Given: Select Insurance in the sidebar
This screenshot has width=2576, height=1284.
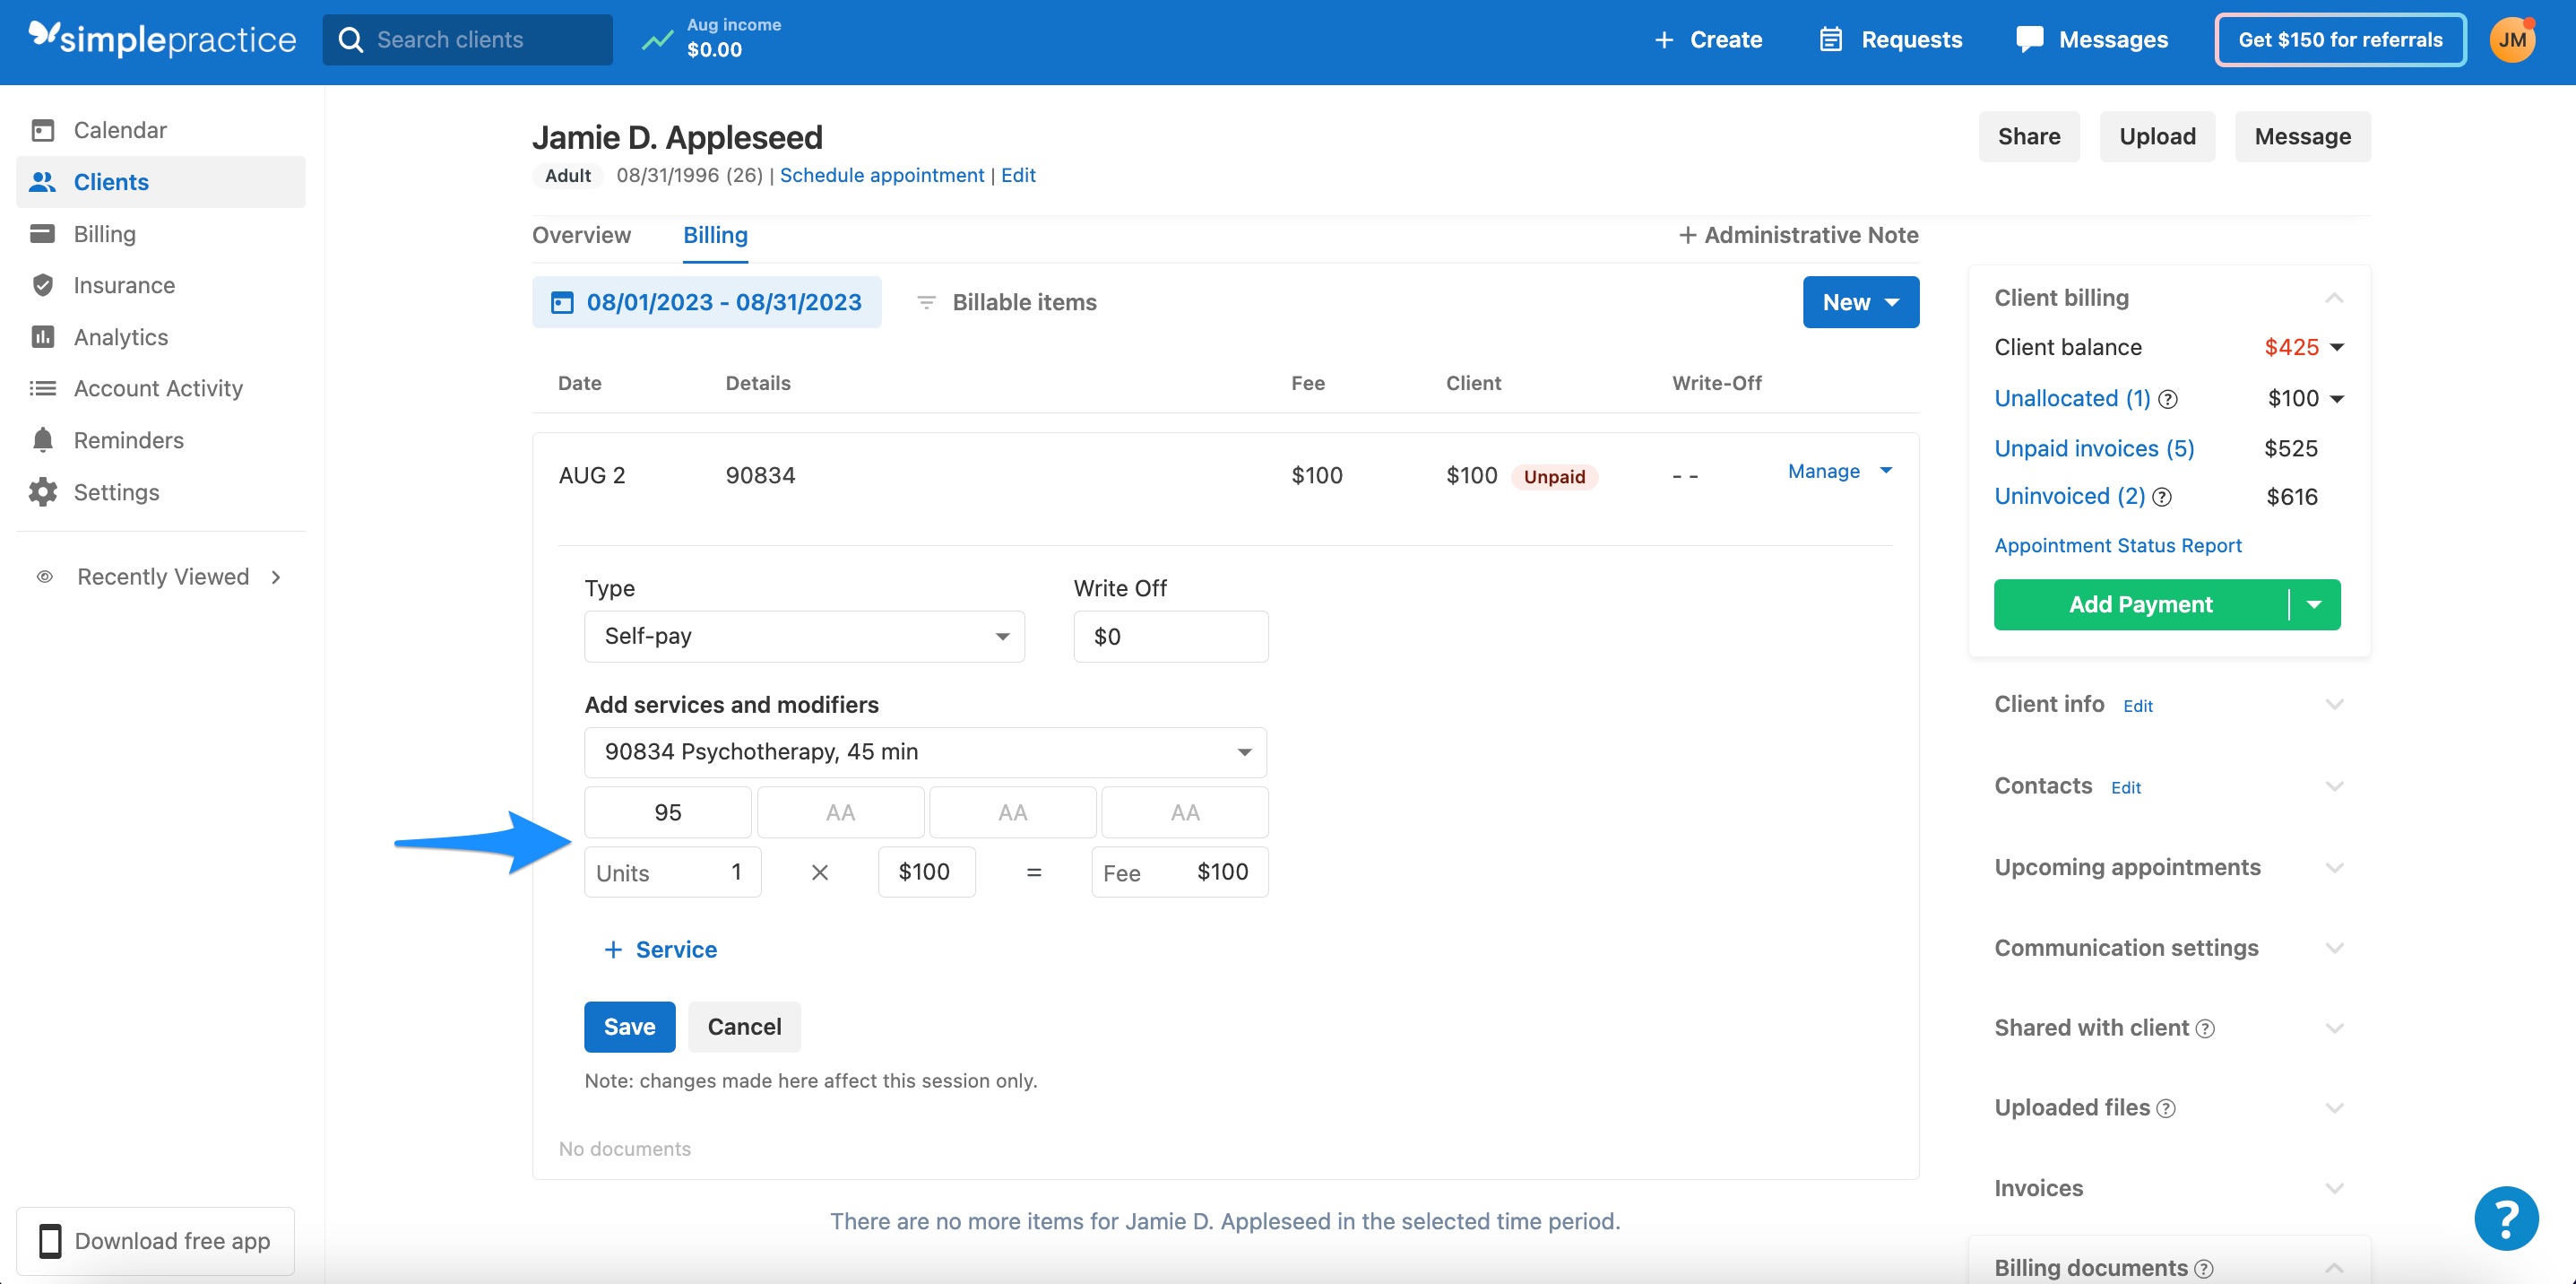Looking at the screenshot, I should (x=123, y=285).
